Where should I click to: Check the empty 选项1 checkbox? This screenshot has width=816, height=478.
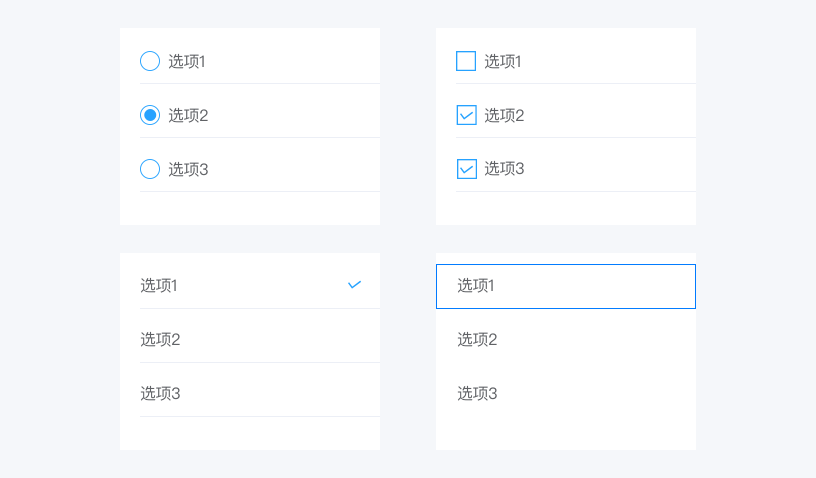466,61
